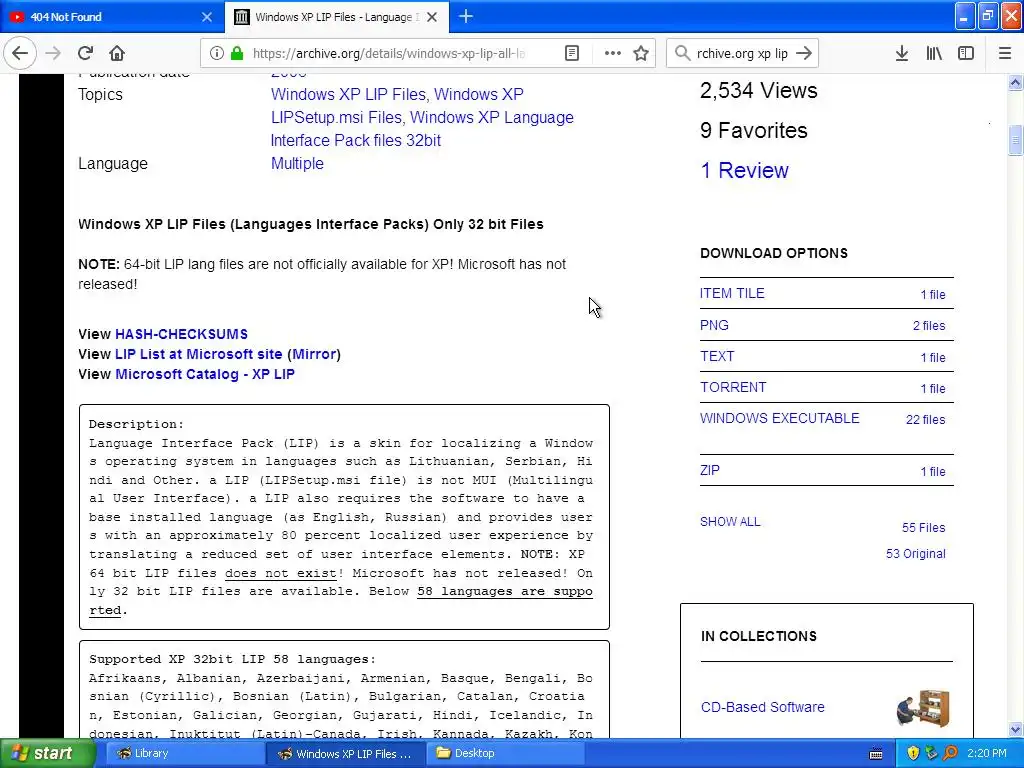Switch to the 404 Not Found tab

click(x=112, y=16)
